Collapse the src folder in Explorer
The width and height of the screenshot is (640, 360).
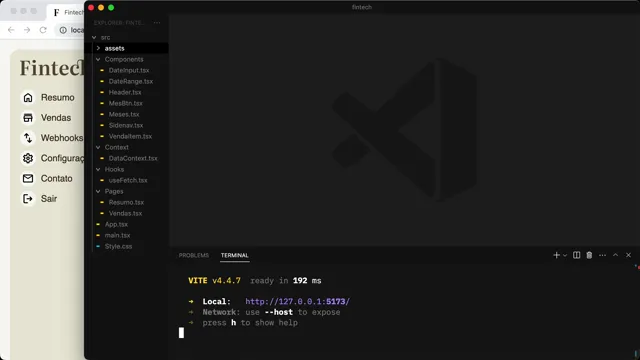94,37
